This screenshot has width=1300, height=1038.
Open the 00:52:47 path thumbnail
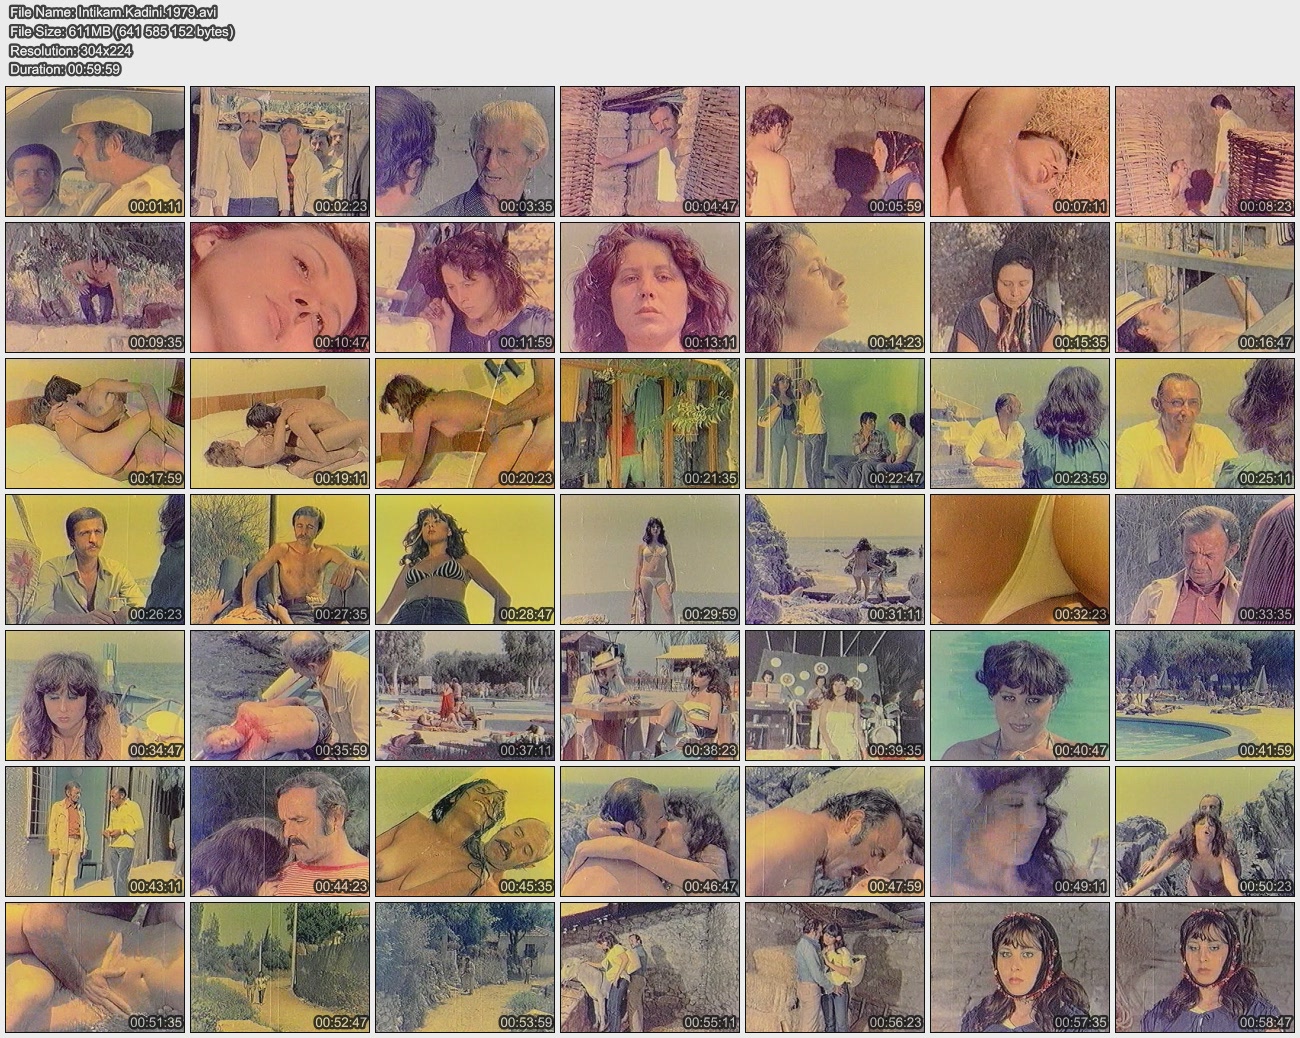[280, 968]
